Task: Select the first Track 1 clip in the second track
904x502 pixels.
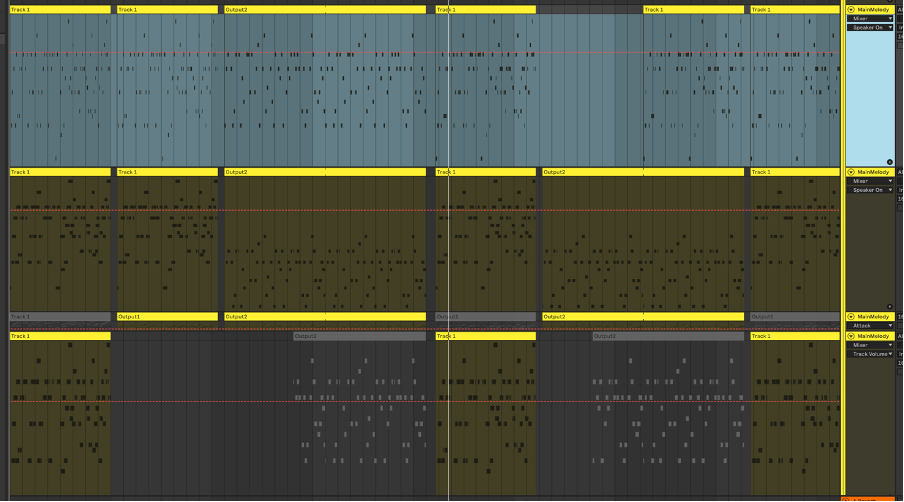Action: [60, 172]
